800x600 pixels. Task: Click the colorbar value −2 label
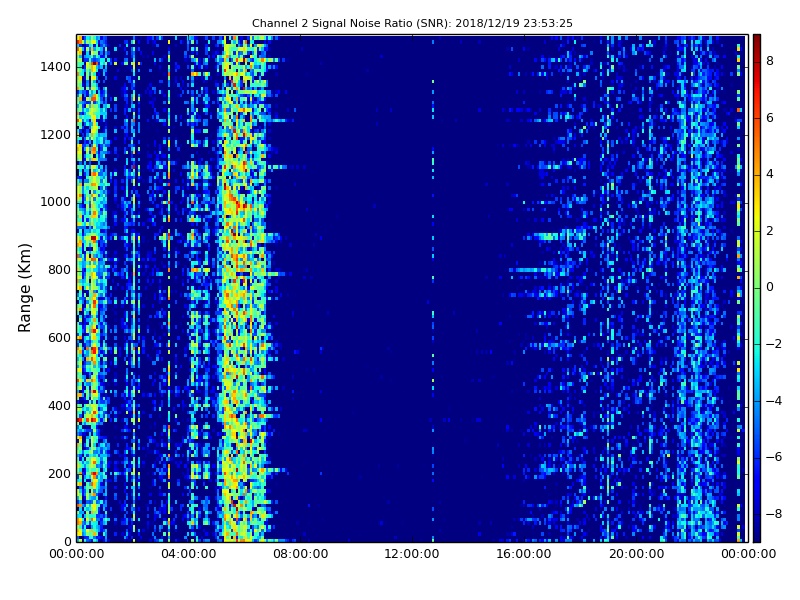(x=774, y=344)
